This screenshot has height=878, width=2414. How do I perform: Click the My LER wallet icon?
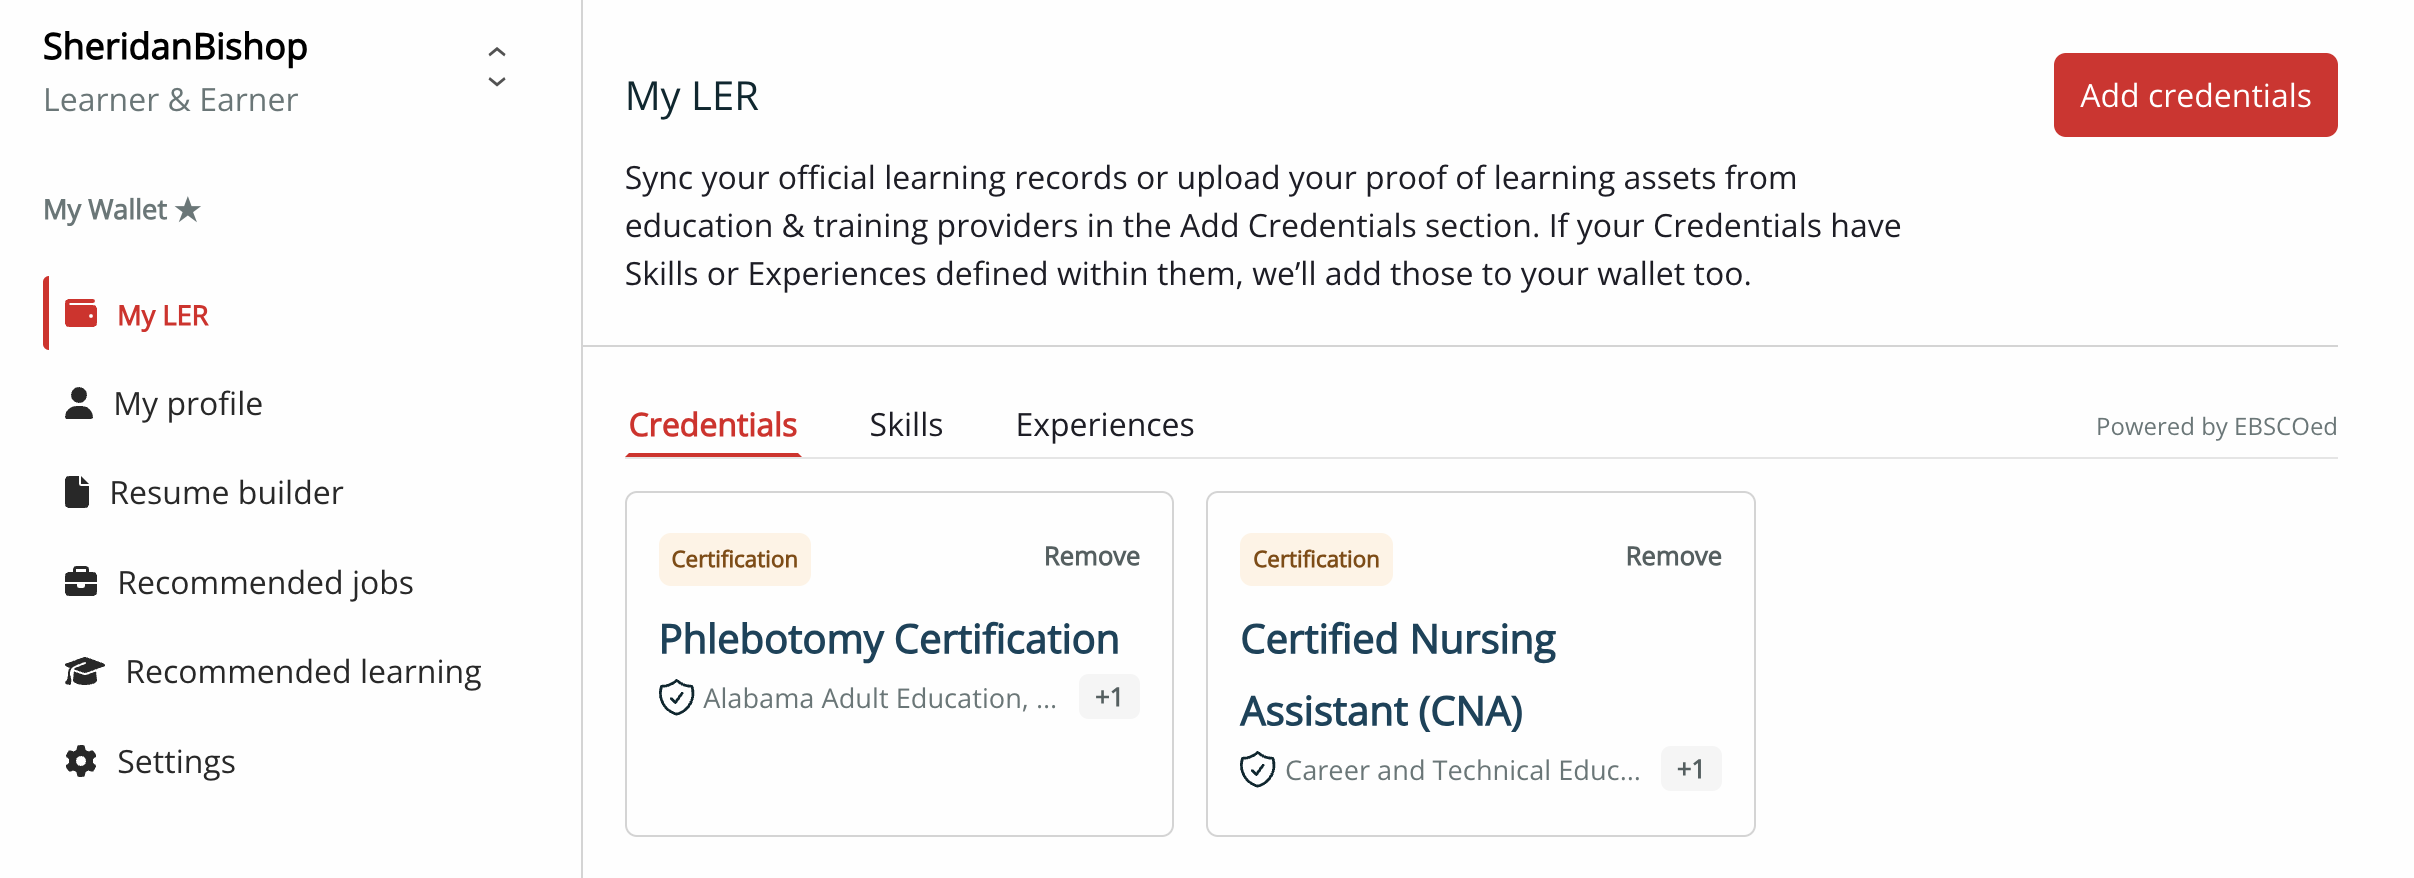pyautogui.click(x=81, y=314)
